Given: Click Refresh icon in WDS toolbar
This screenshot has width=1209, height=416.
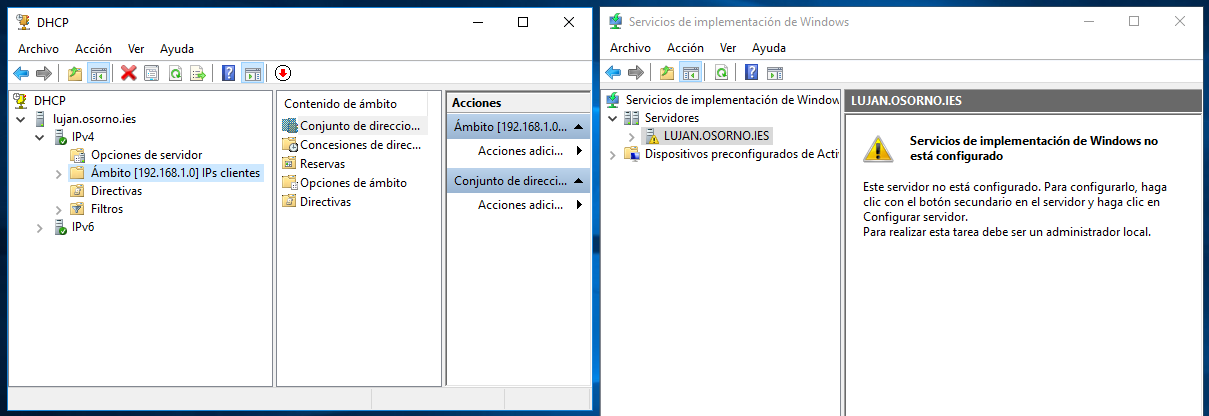Looking at the screenshot, I should pos(719,72).
